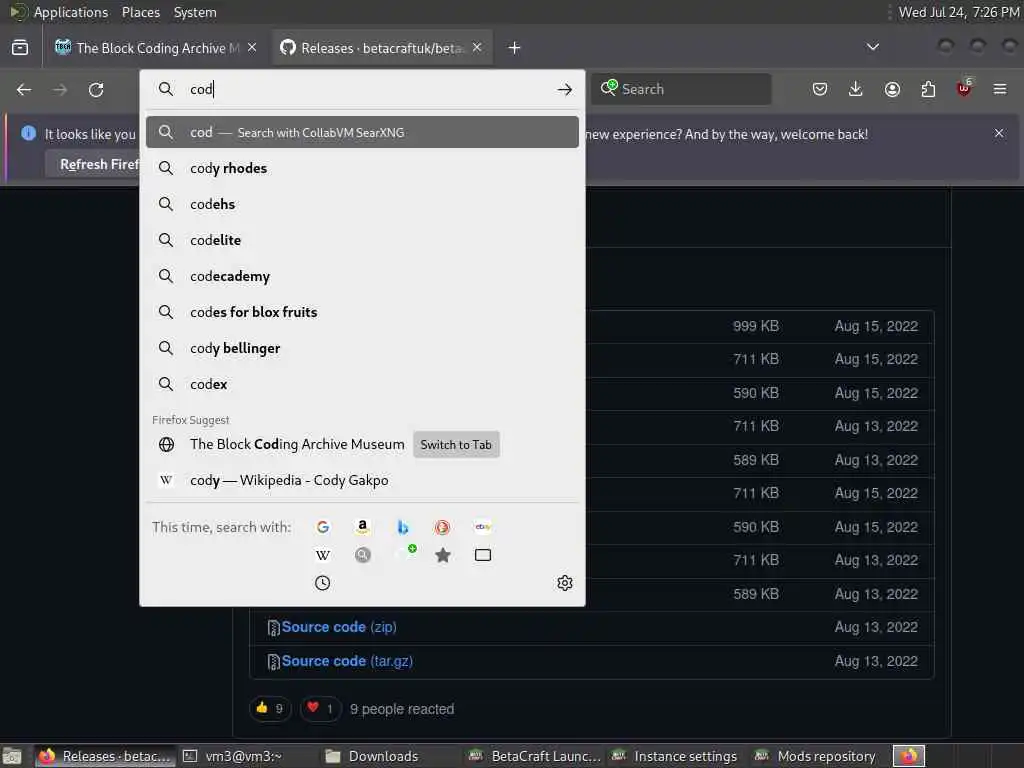Open uBlock Origin extension icon
This screenshot has height=768, width=1024.
pyautogui.click(x=964, y=88)
